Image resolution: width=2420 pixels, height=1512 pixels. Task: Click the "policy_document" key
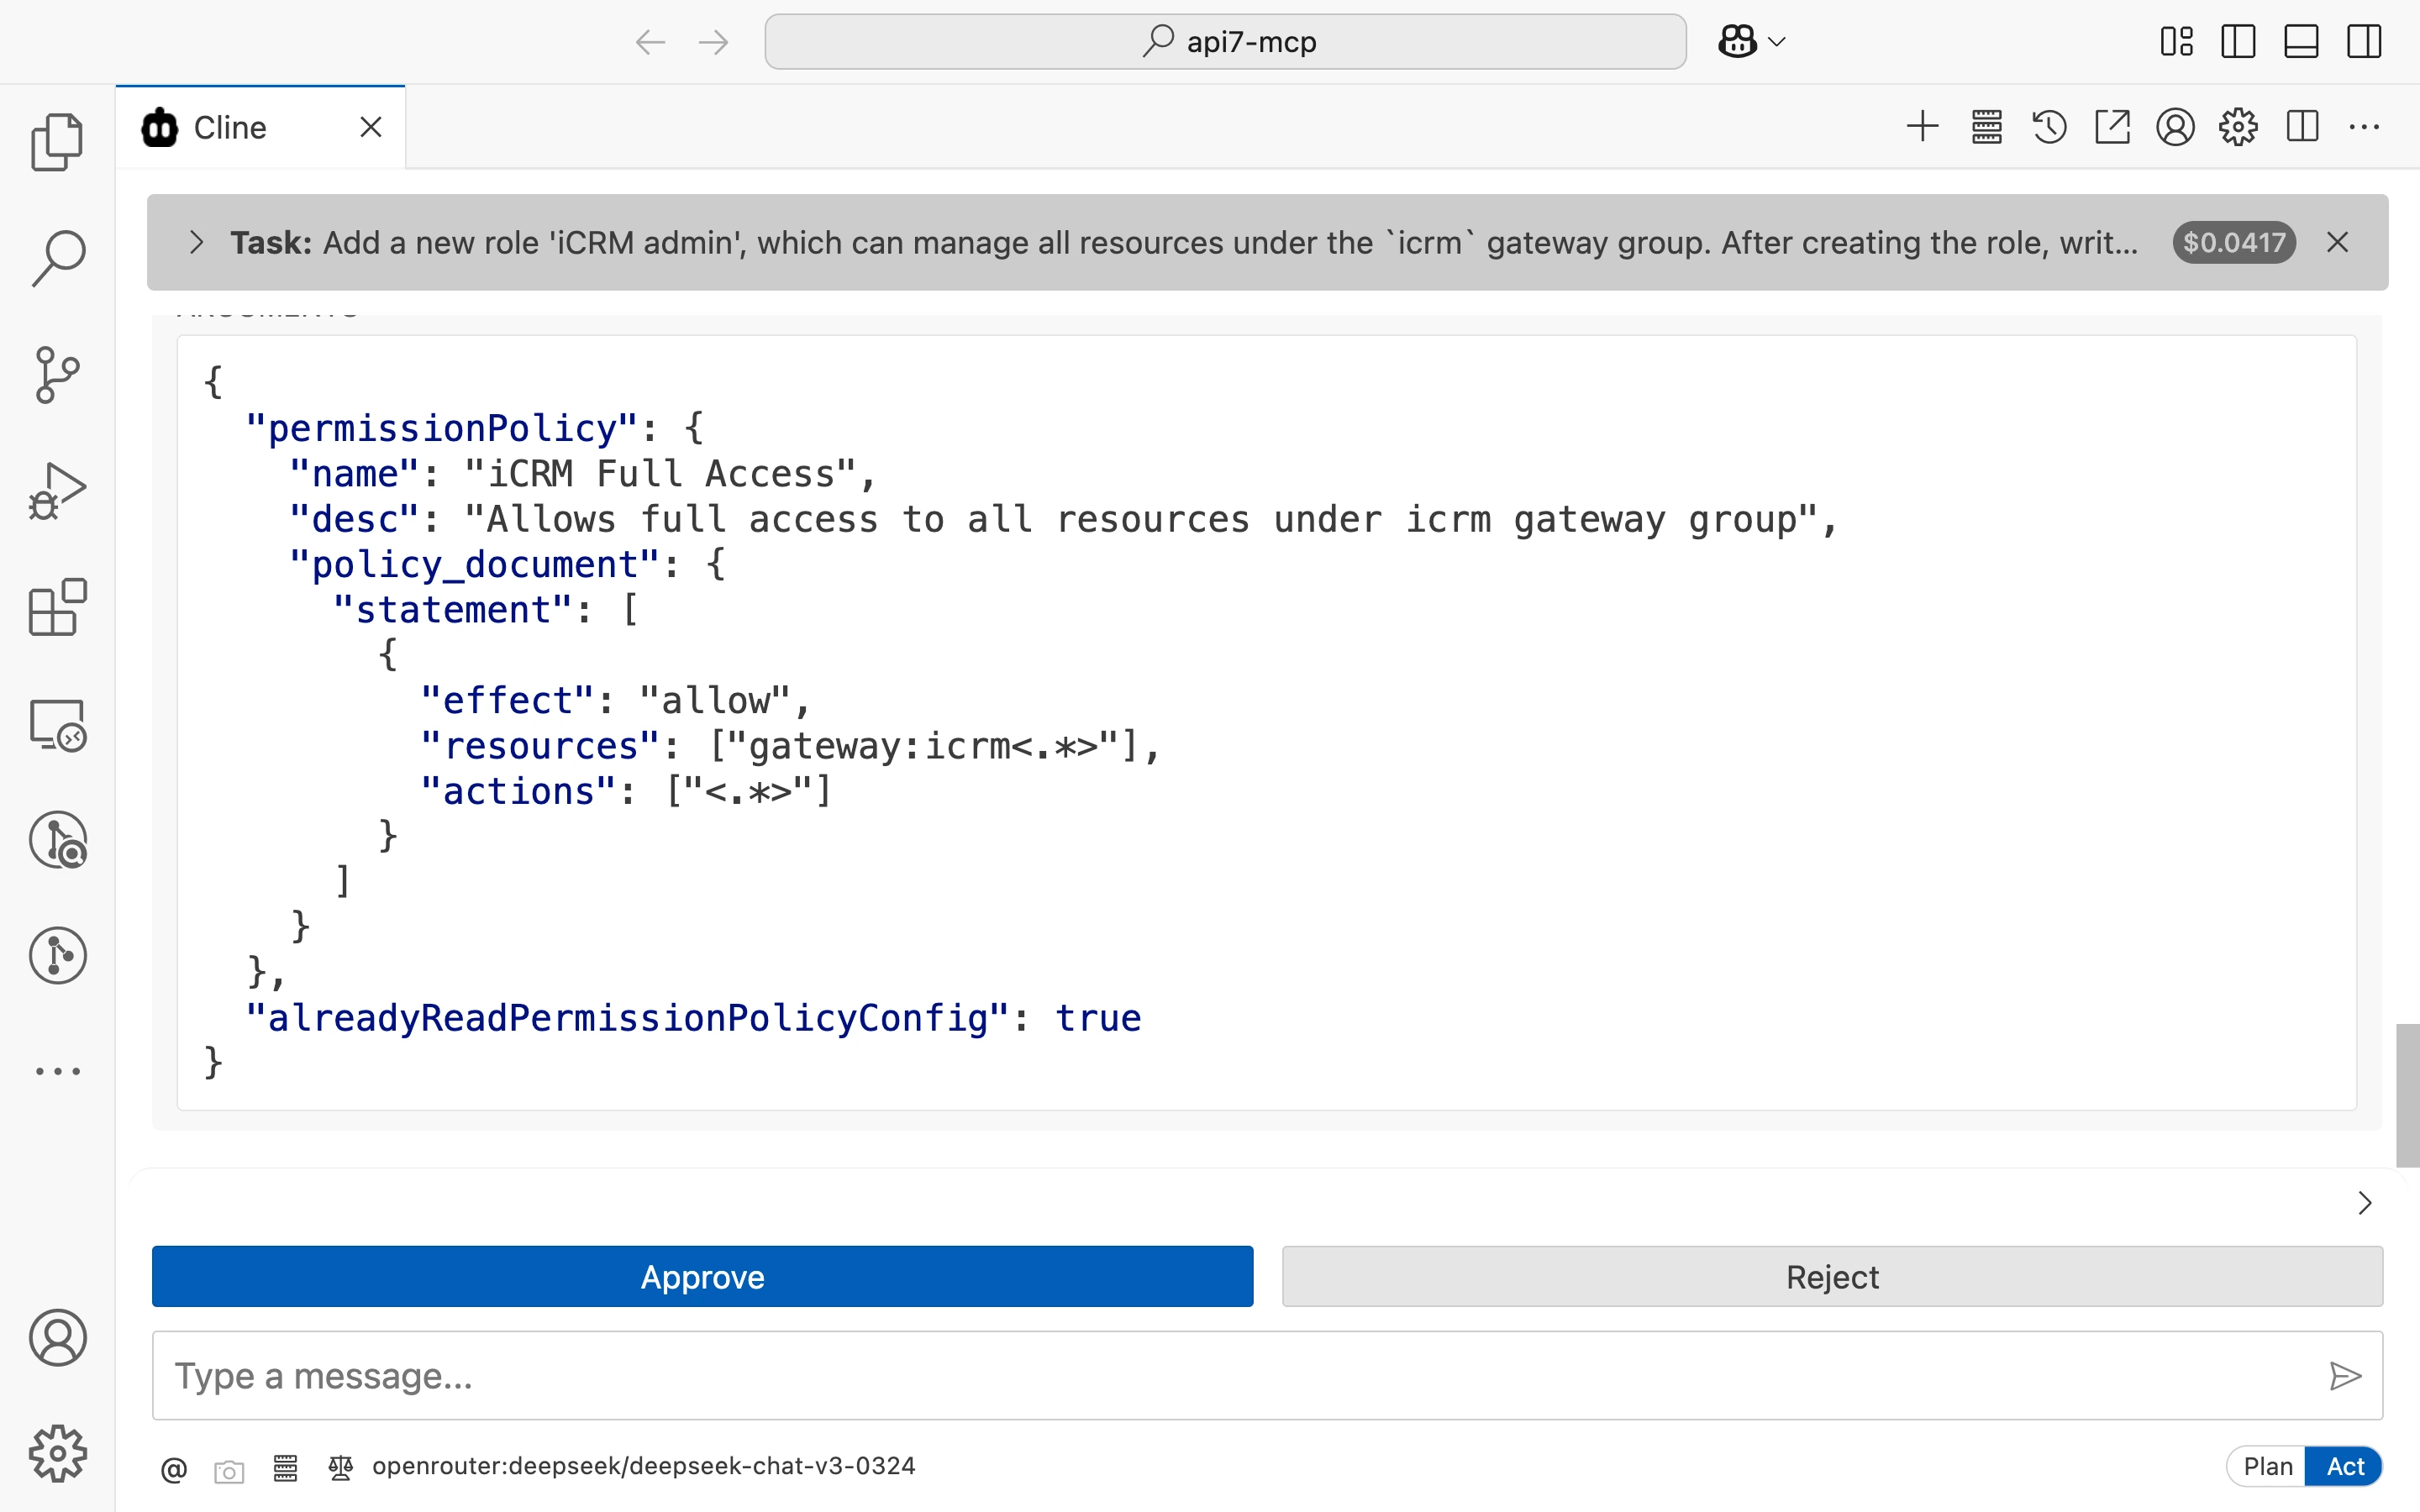pos(473,565)
